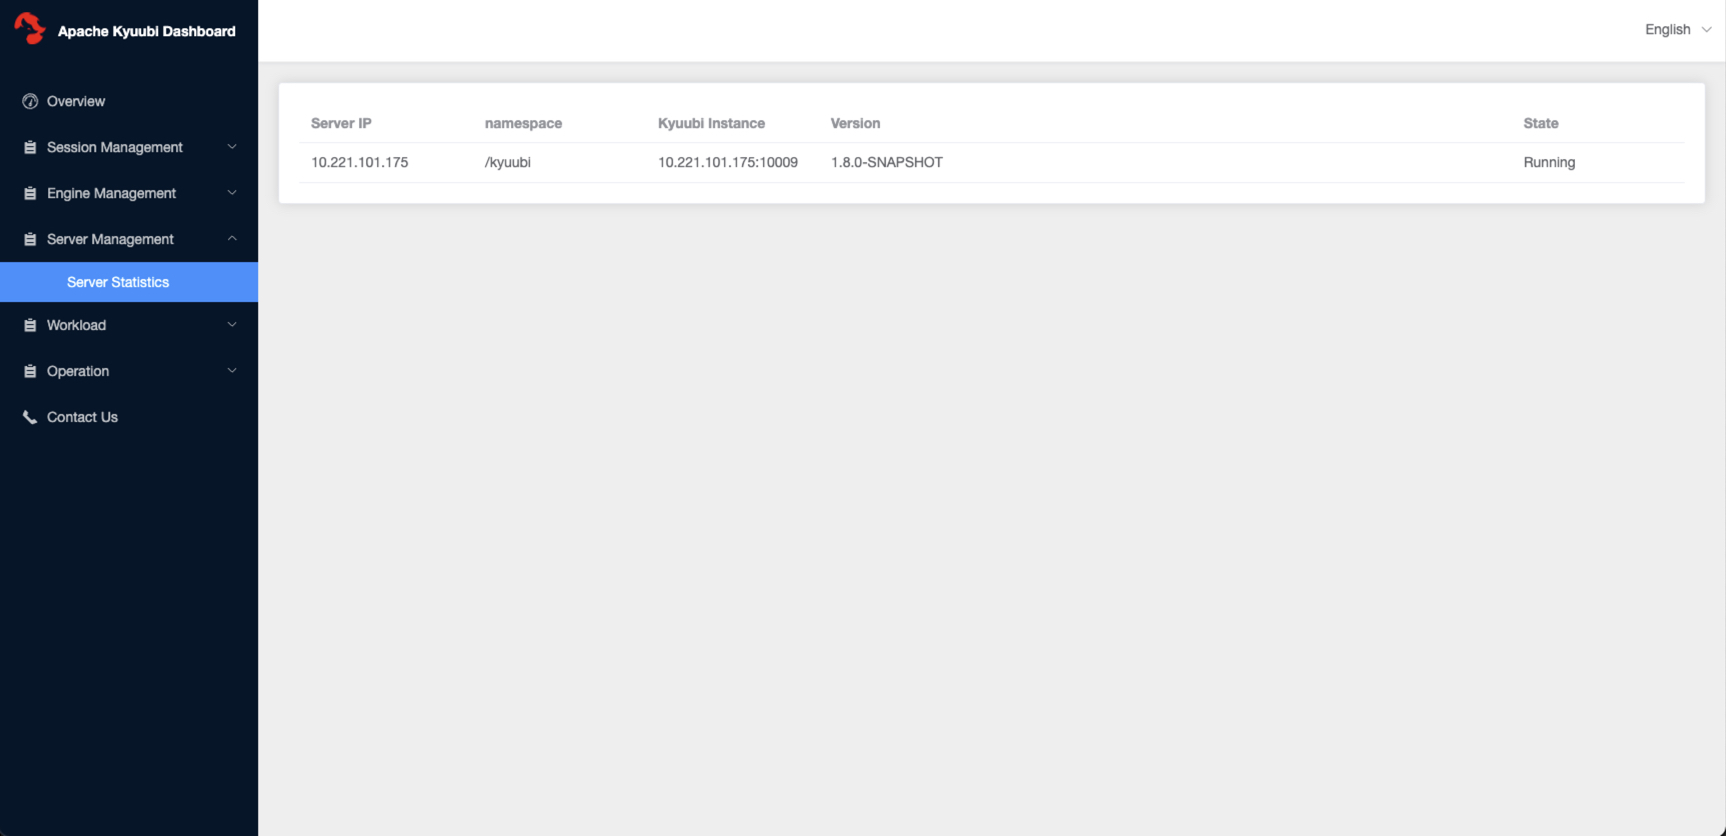Click the Server IP column header
1726x836 pixels.
[341, 123]
